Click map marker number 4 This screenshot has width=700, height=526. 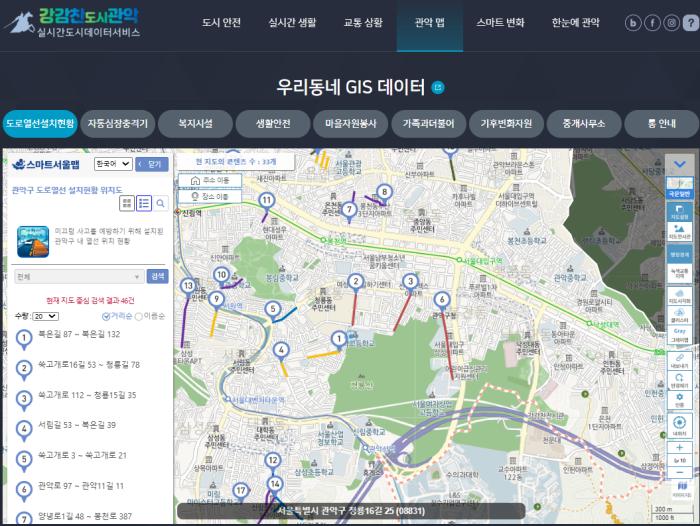[x=281, y=351]
